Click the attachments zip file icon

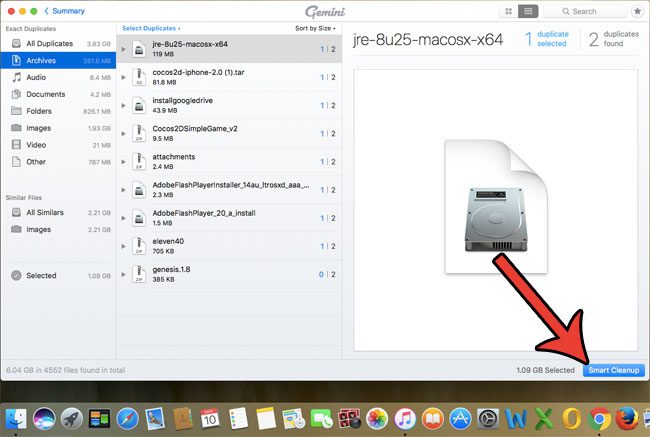click(139, 162)
